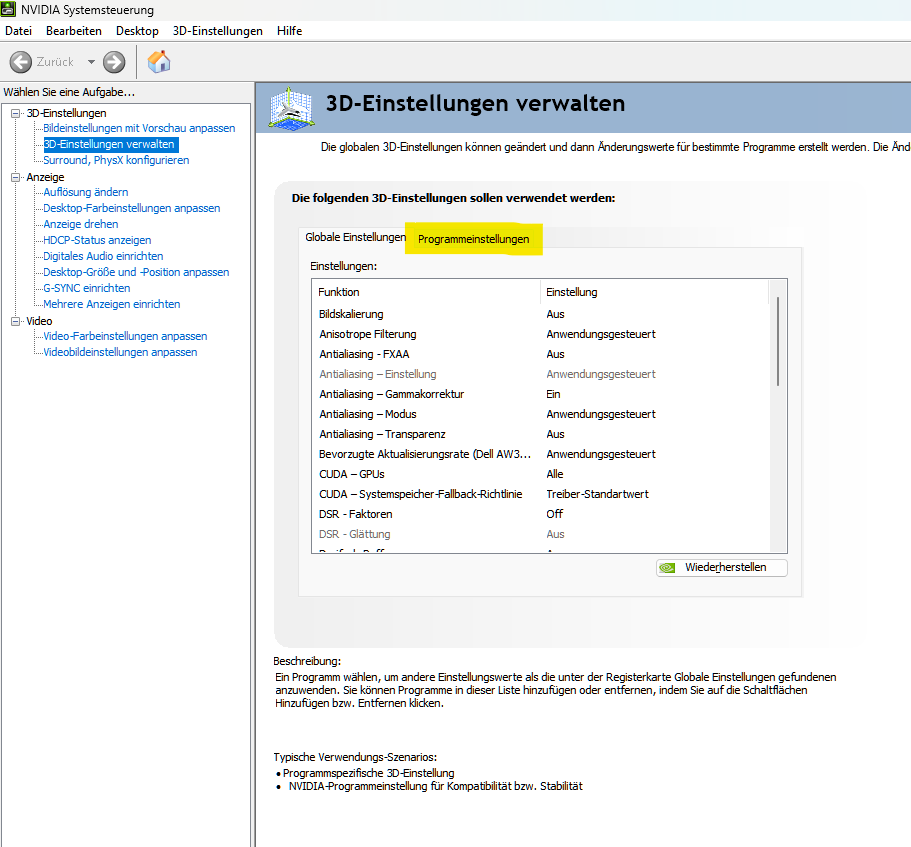Open the 3D-Einstellungen menu
This screenshot has height=847, width=911.
point(217,31)
